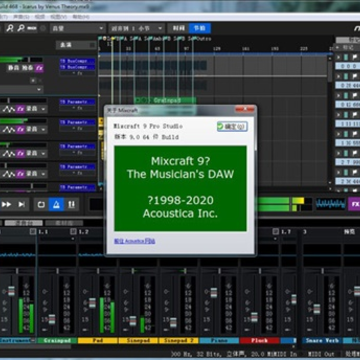The height and width of the screenshot is (360, 360).
Task: Adjust the Pluck channel volume fader
Action: (254, 317)
